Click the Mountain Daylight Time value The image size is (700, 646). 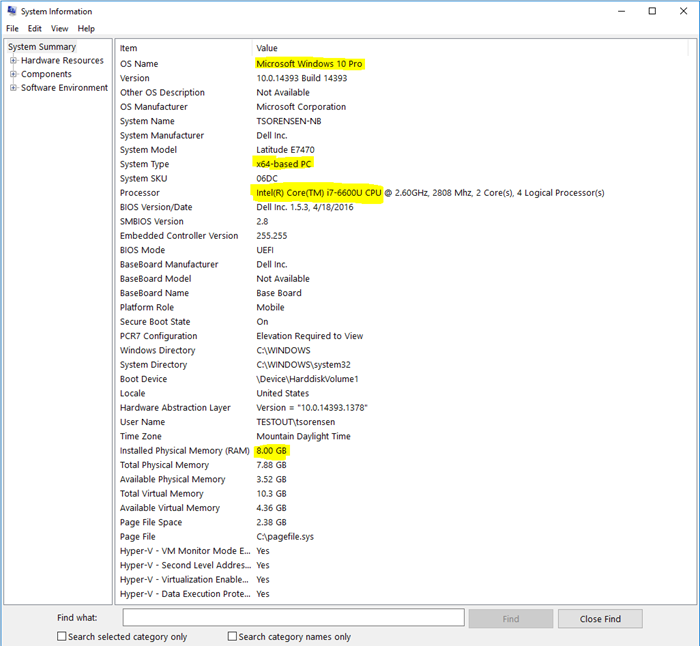[x=303, y=436]
